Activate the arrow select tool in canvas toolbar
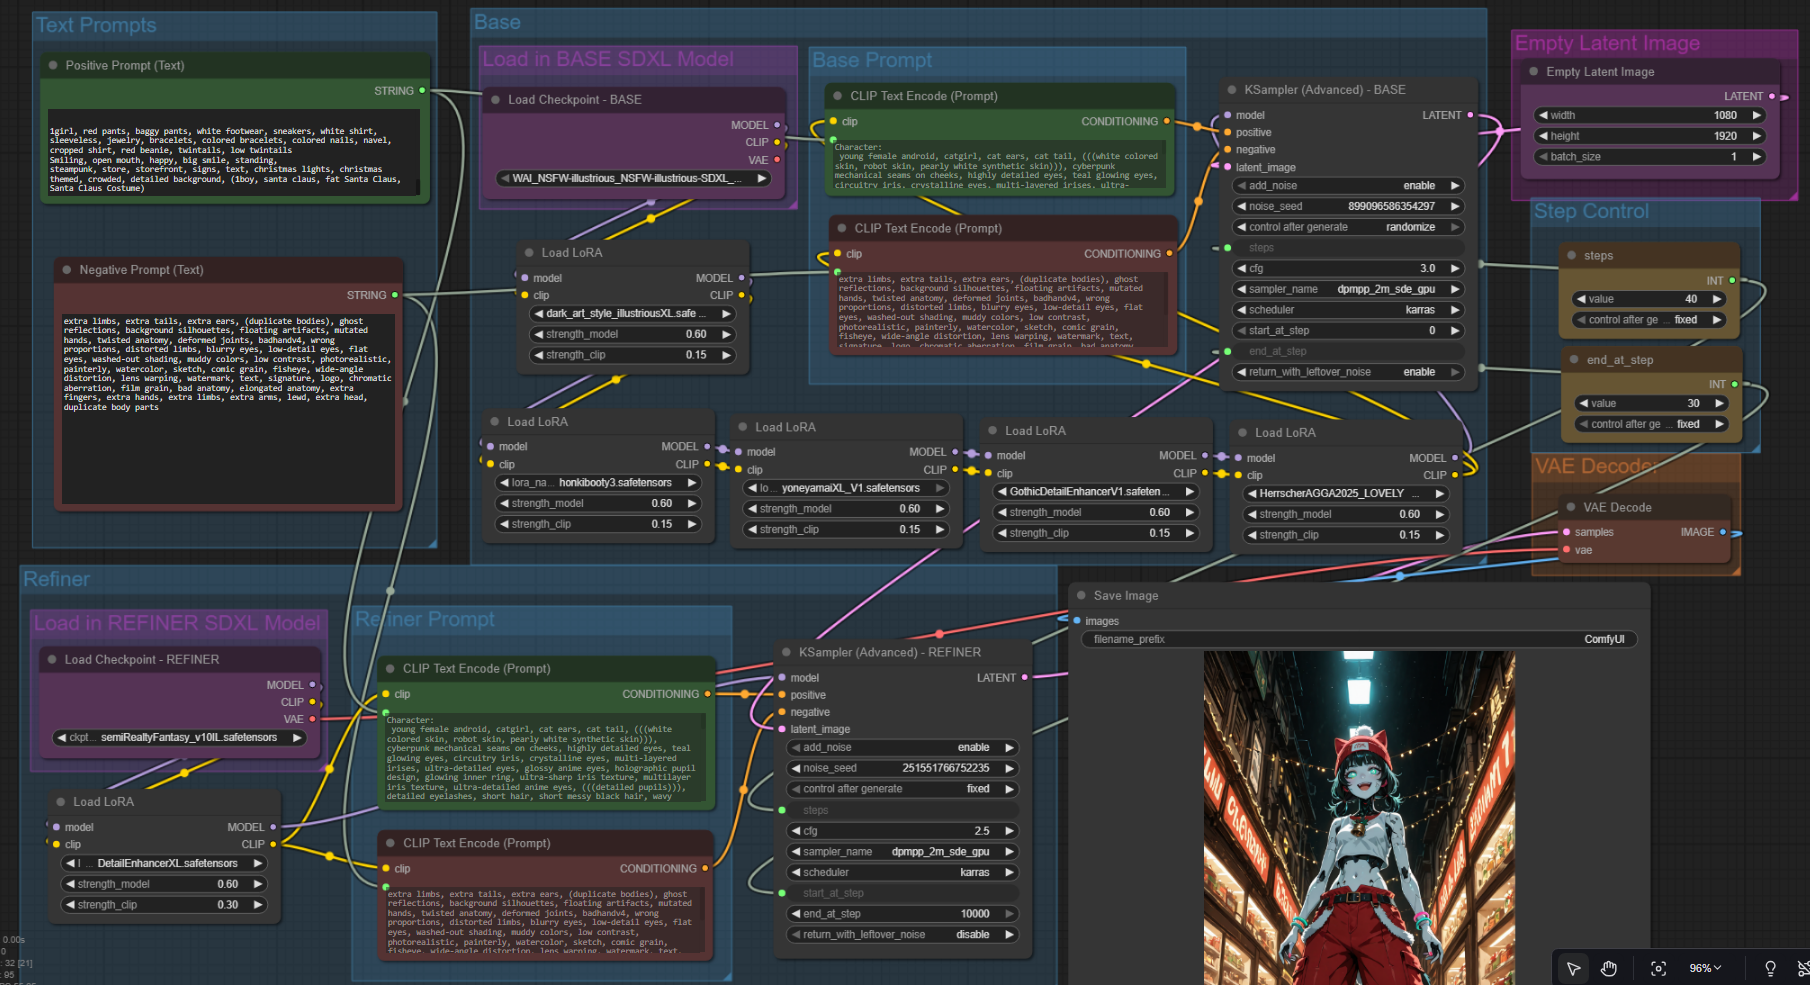 point(1573,968)
